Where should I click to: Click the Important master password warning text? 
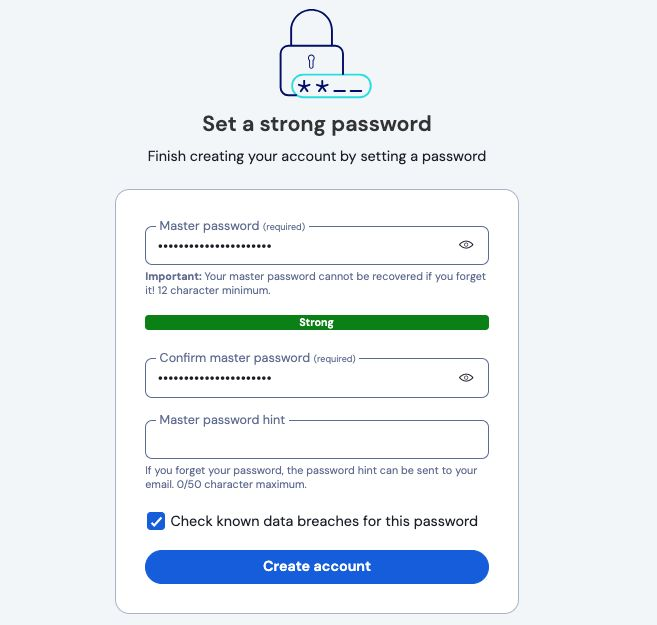316,283
